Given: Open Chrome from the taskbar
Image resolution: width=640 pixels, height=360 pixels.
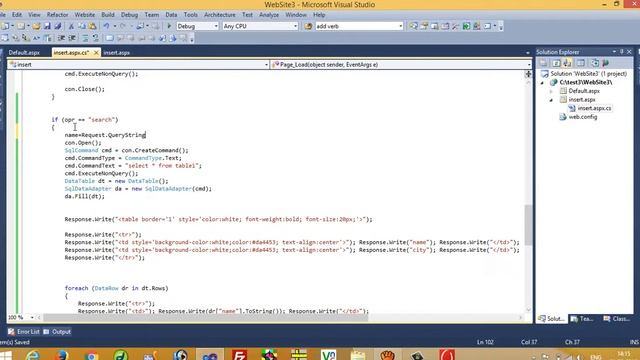Looking at the screenshot, I should pos(91,355).
